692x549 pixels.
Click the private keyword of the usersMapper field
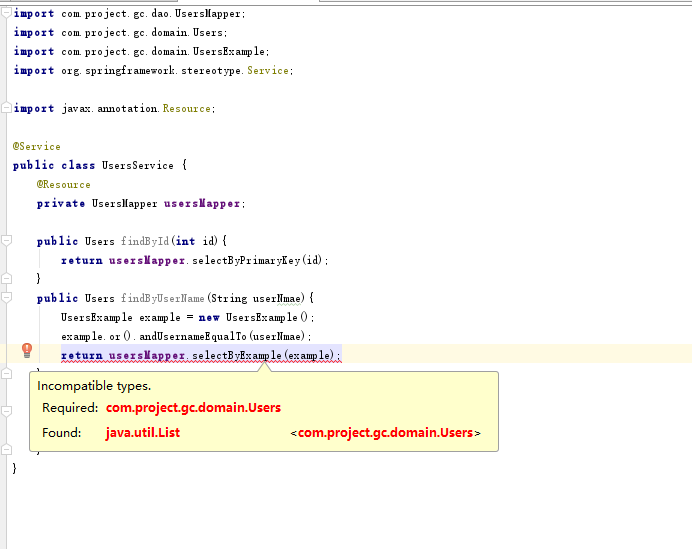click(61, 203)
